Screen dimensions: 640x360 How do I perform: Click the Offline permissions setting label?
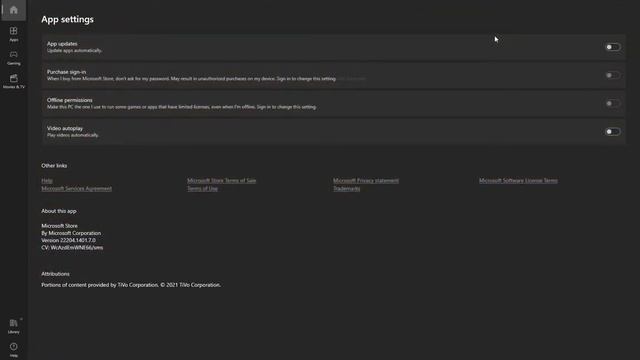pyautogui.click(x=69, y=100)
